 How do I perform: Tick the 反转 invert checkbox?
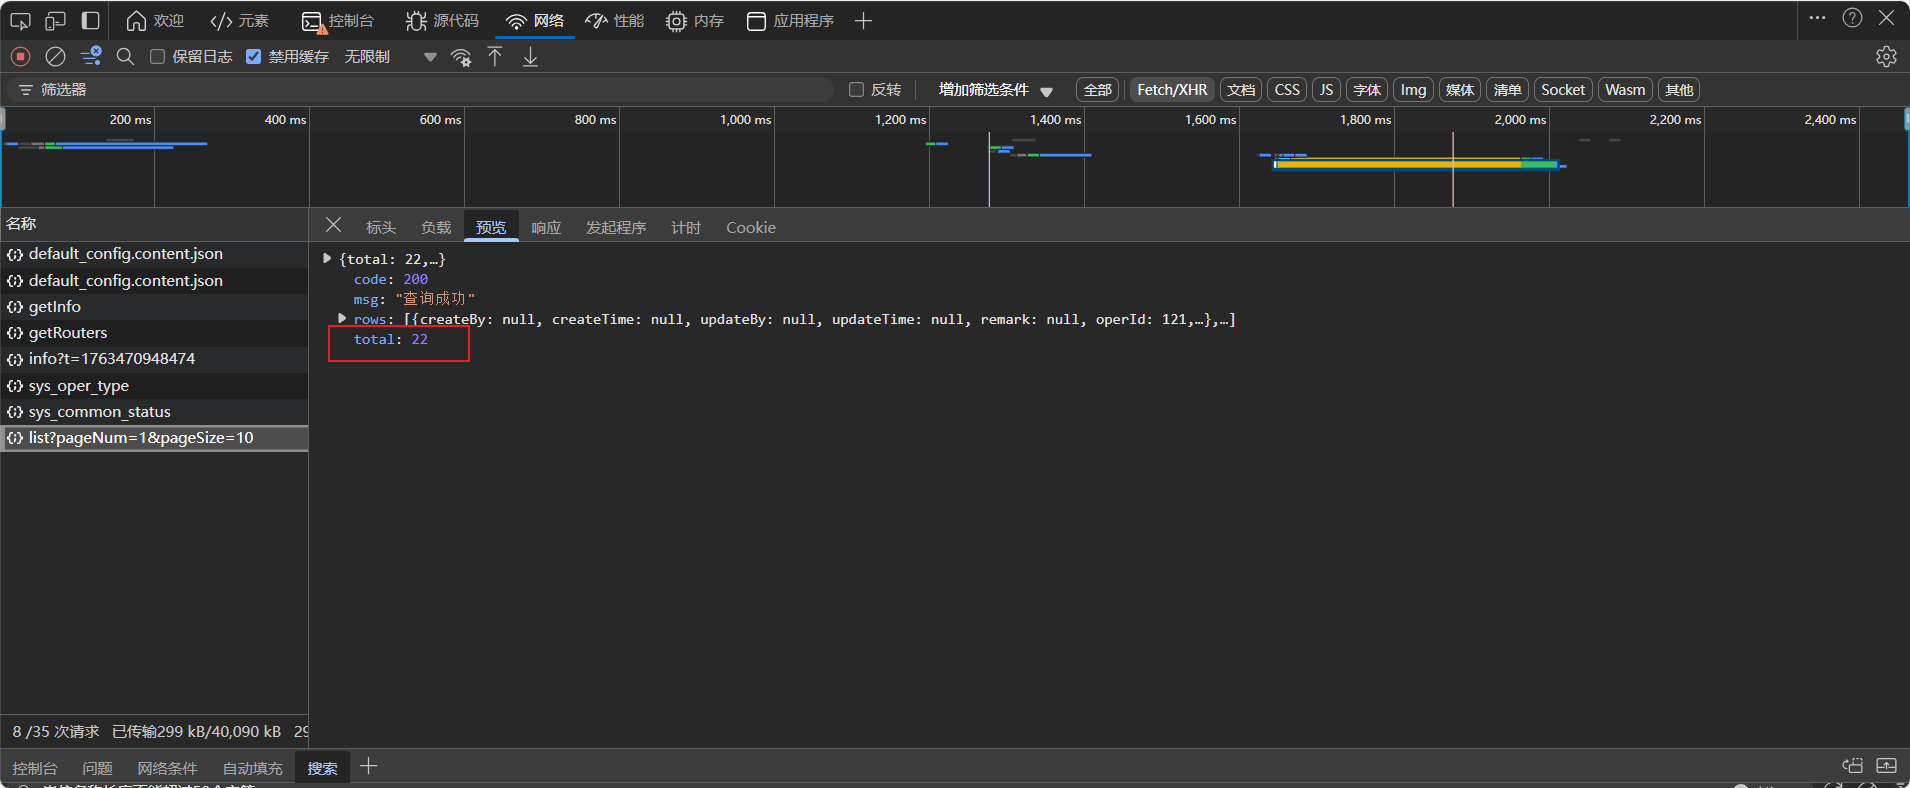pos(856,89)
